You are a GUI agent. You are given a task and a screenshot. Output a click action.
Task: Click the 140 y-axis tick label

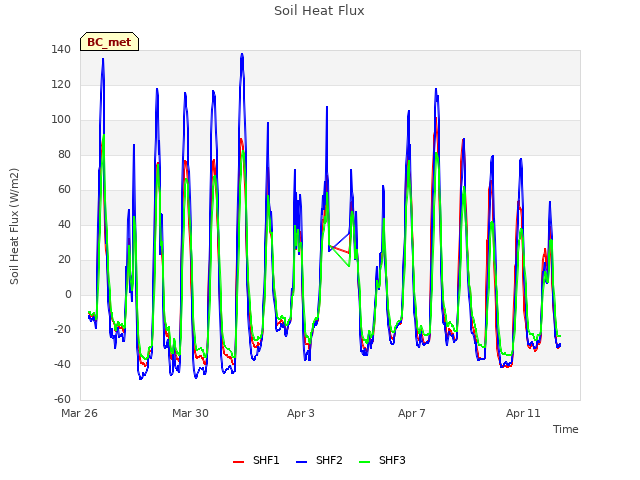coord(61,49)
